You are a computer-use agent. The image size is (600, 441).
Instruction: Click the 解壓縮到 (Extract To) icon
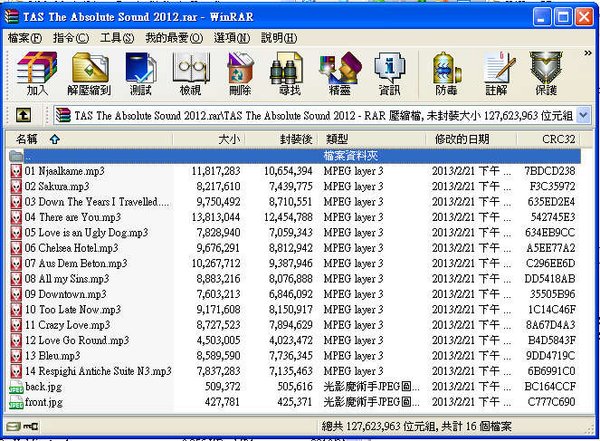(x=89, y=74)
